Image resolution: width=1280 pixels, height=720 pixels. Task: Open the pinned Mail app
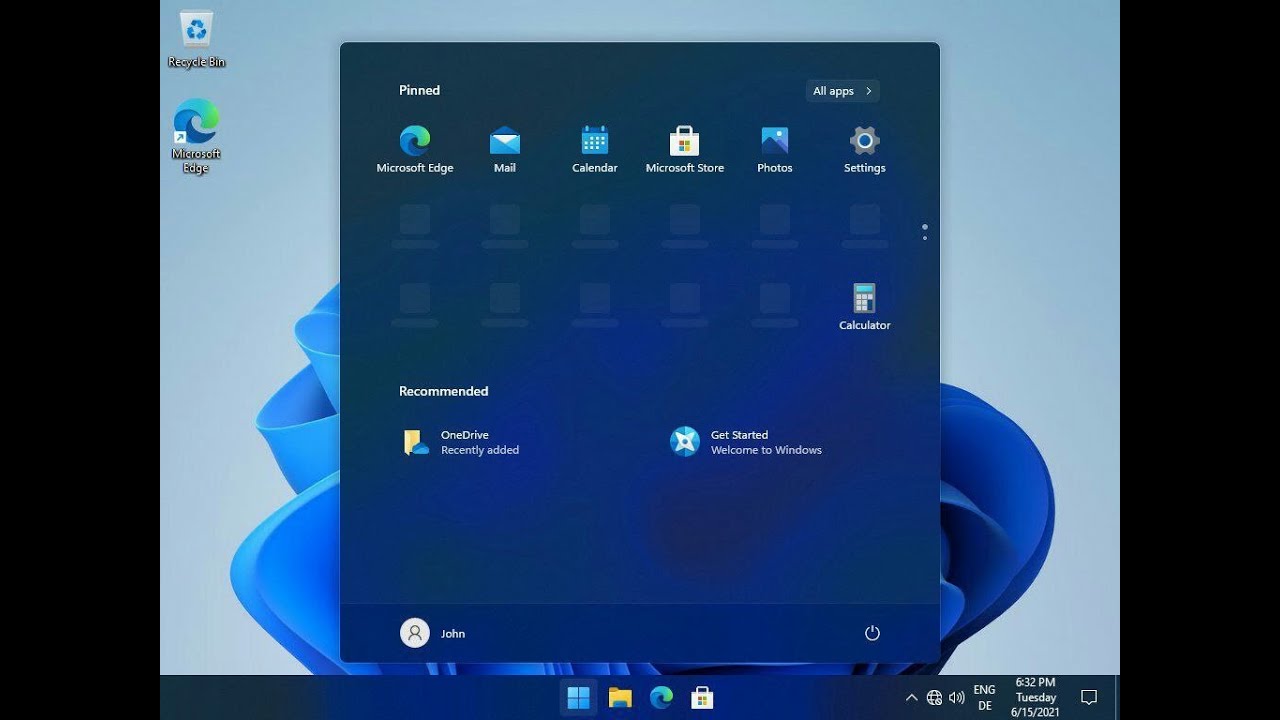point(505,150)
